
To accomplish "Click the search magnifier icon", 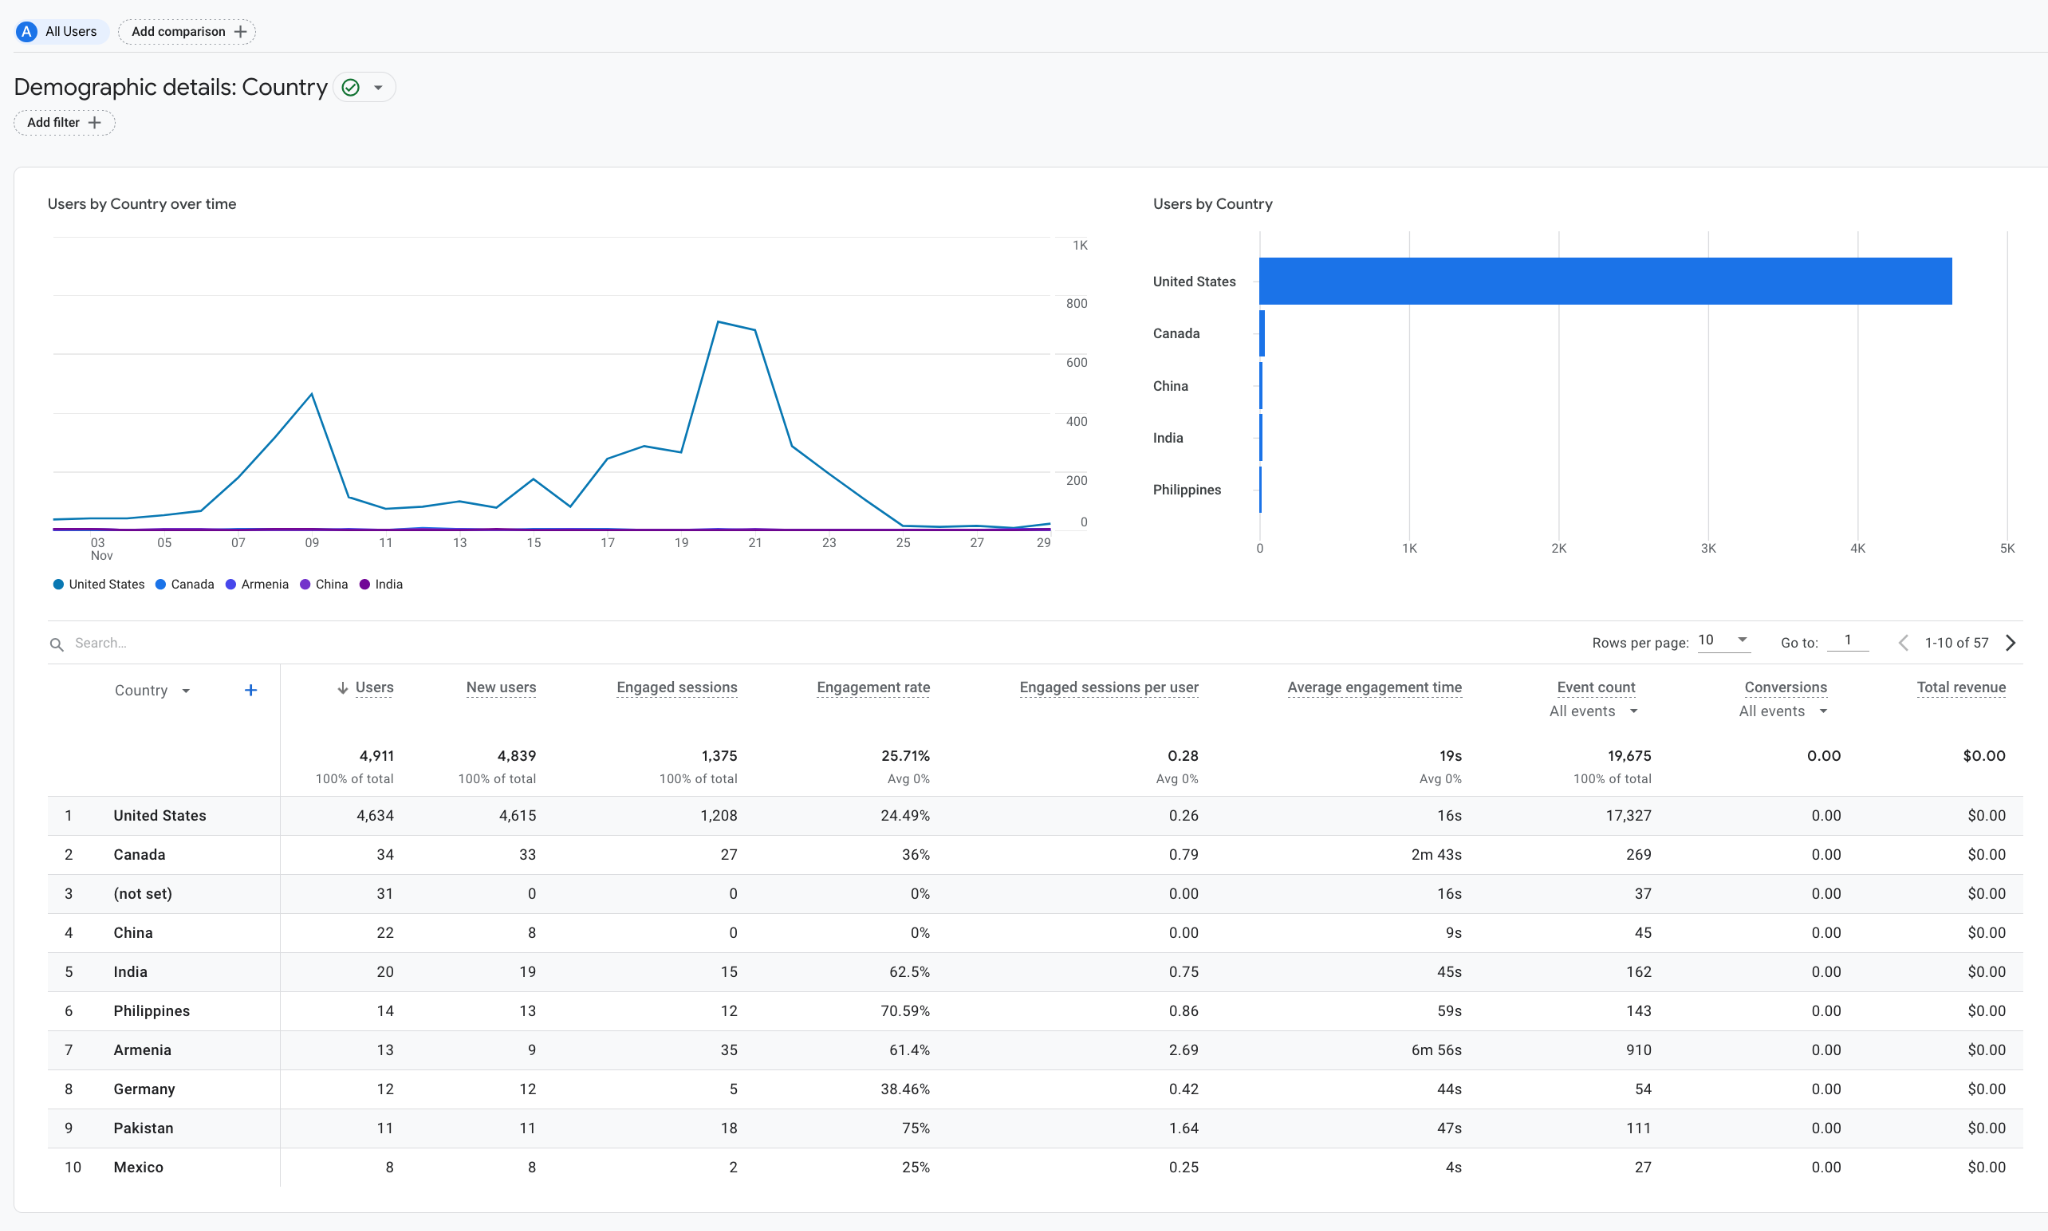I will [57, 644].
